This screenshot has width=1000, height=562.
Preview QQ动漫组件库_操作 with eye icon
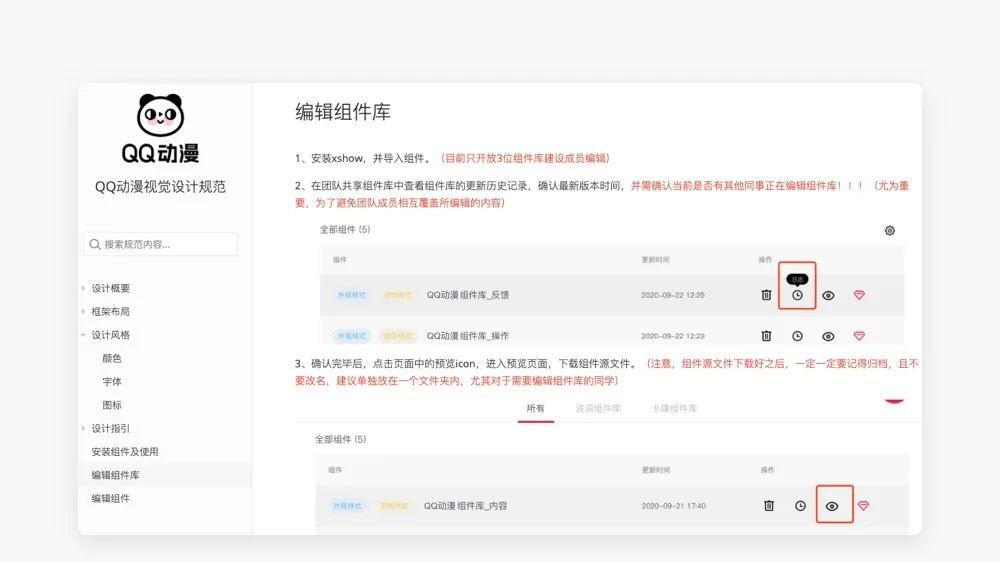click(828, 336)
